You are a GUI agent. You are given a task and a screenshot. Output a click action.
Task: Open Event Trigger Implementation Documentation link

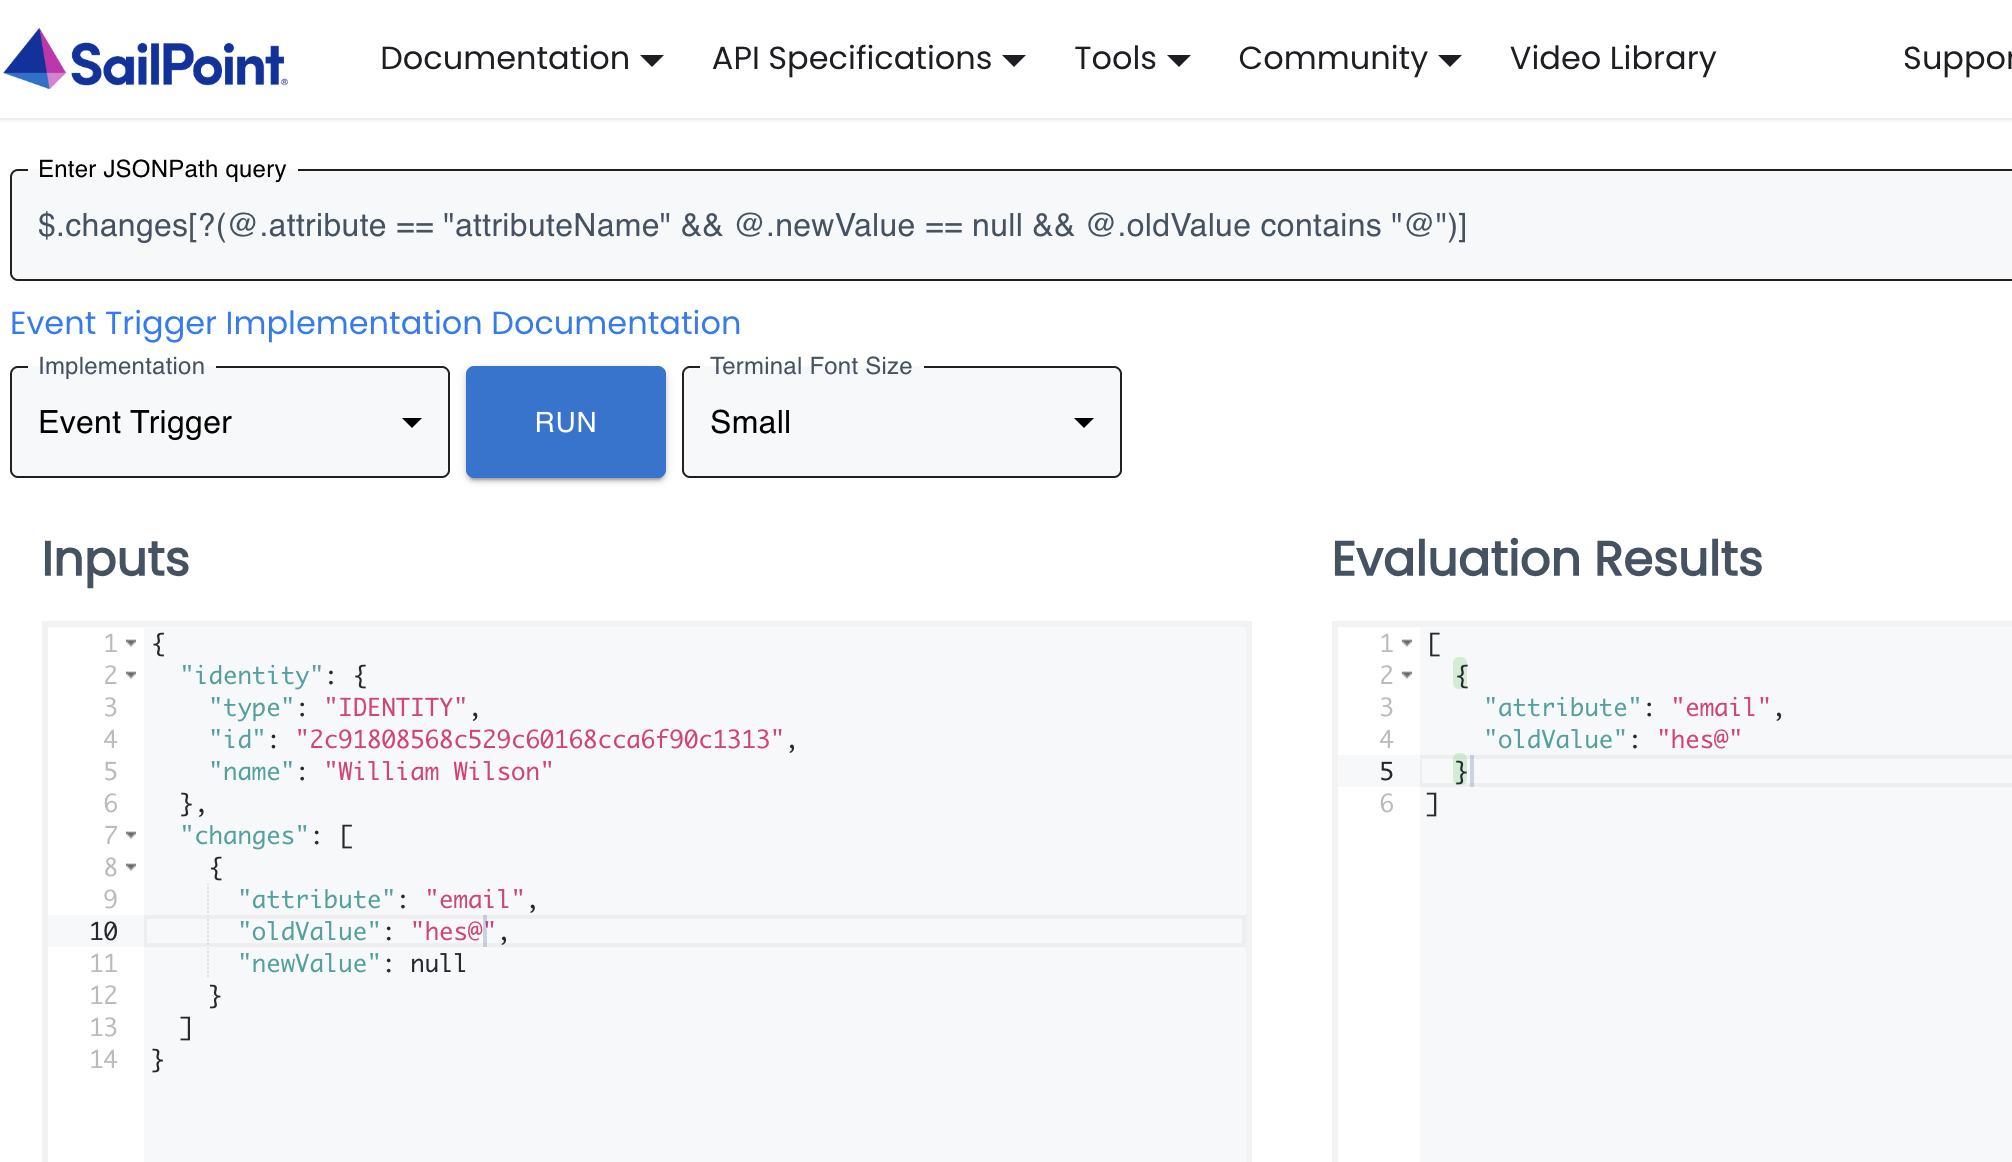pyautogui.click(x=375, y=323)
